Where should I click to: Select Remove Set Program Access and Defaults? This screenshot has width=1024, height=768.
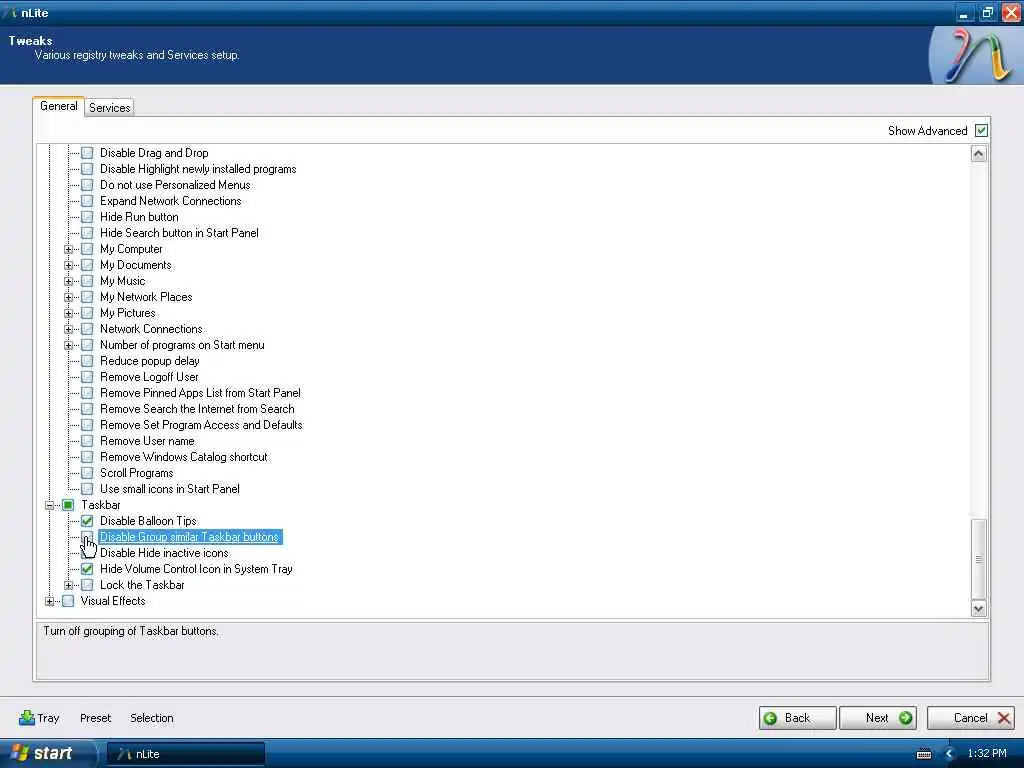pyautogui.click(x=201, y=425)
